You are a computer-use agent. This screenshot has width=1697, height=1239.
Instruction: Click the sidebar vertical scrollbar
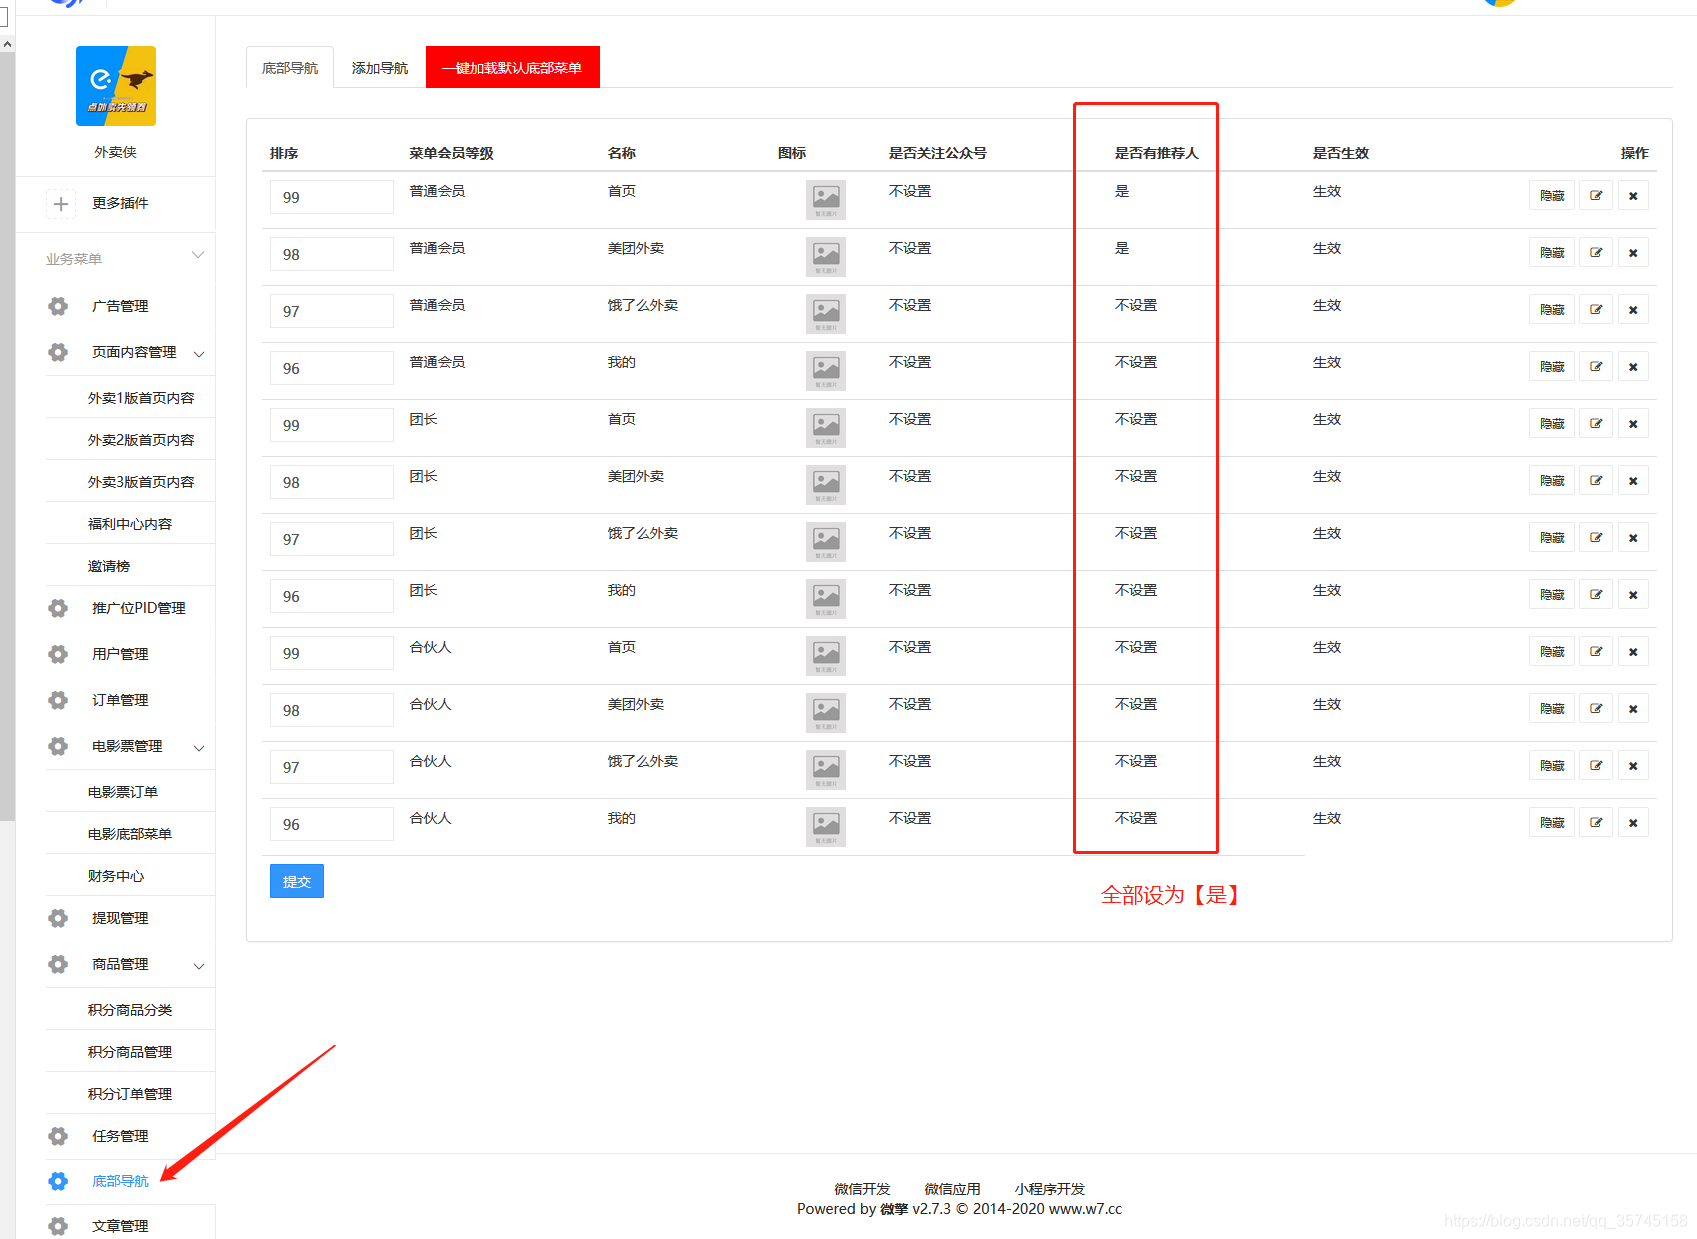coord(7,435)
